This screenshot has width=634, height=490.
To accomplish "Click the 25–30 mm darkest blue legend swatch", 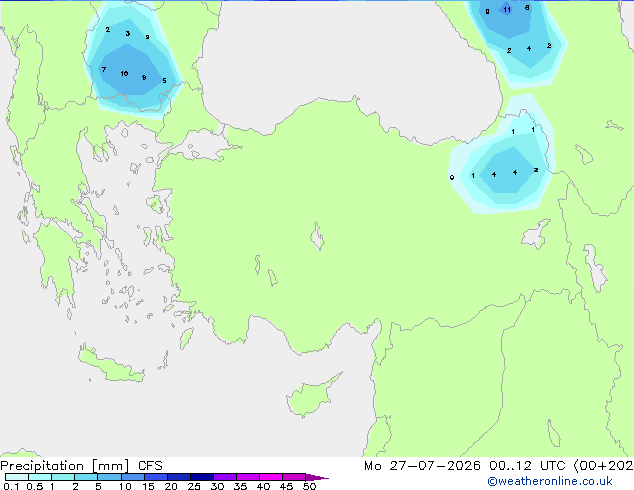I will tap(202, 477).
